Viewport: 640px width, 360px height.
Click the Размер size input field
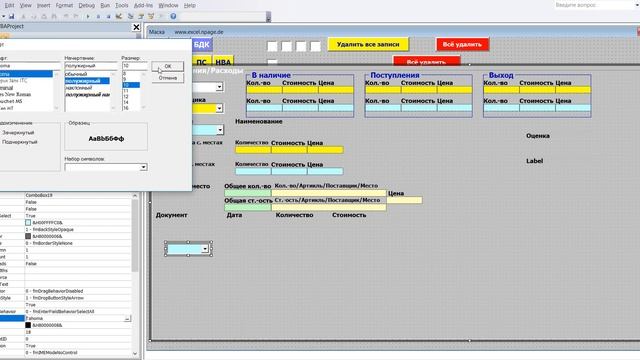[x=135, y=66]
